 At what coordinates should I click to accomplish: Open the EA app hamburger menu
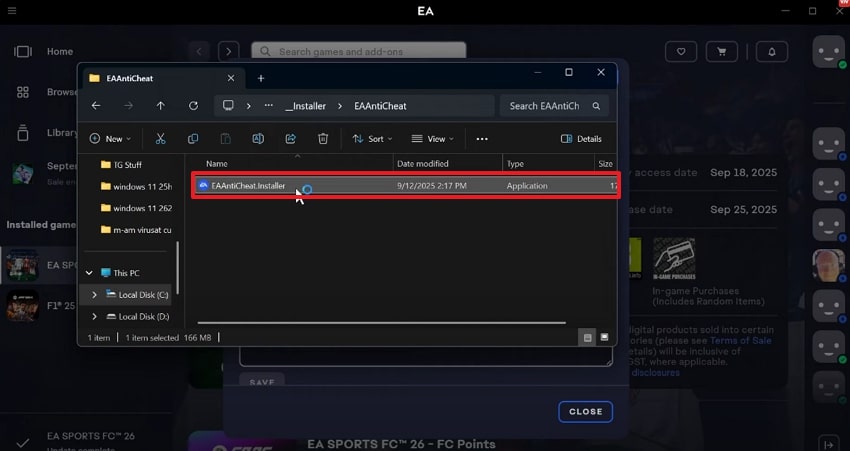12,10
